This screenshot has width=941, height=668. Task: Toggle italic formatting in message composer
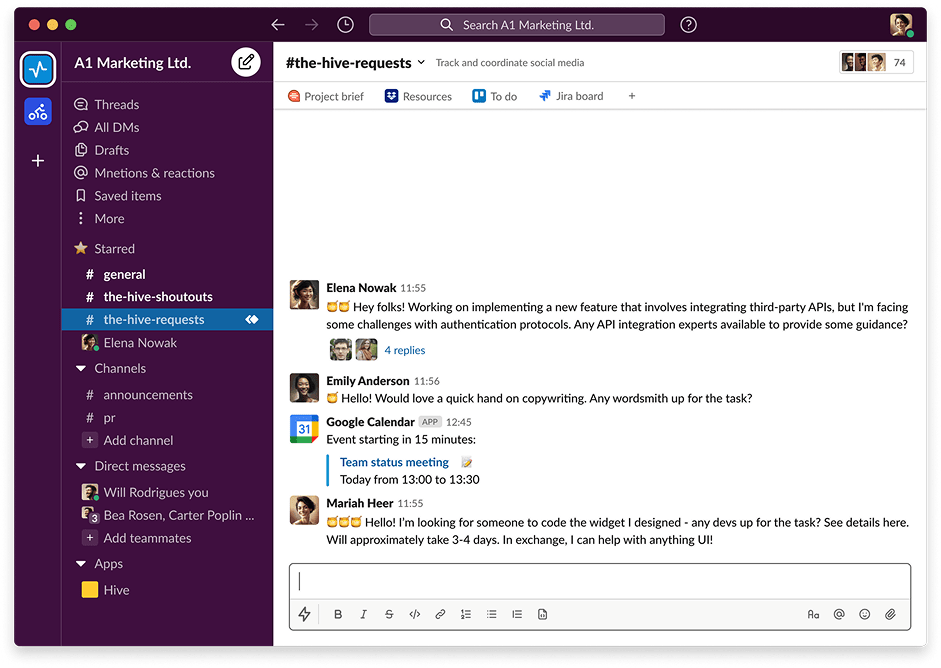point(363,614)
